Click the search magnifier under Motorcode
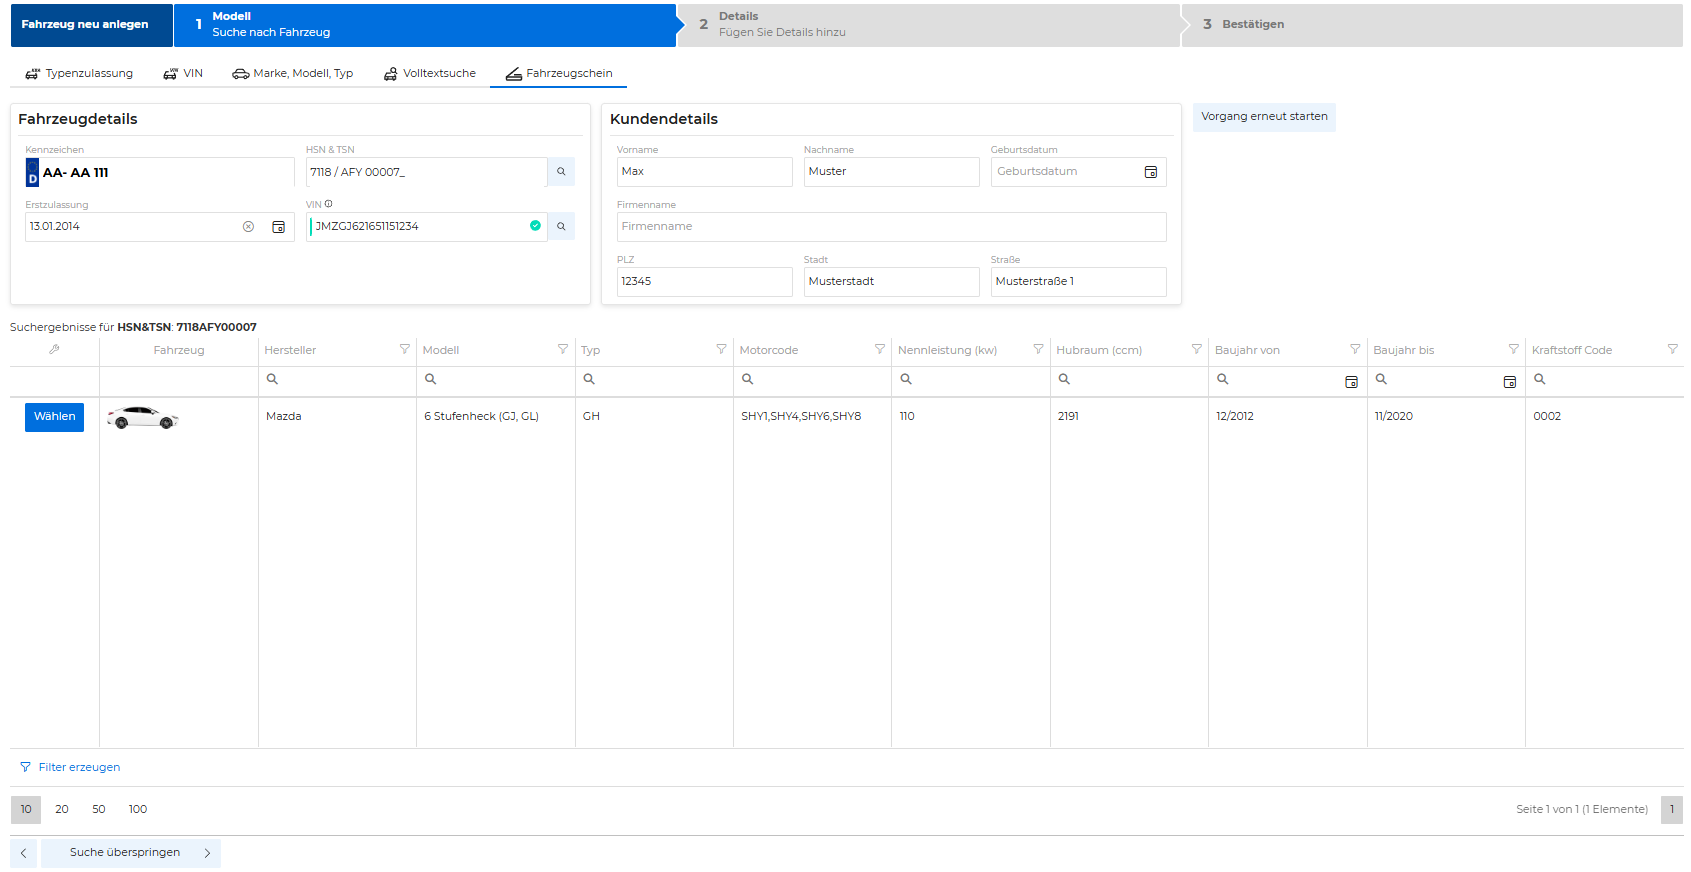Image resolution: width=1691 pixels, height=872 pixels. point(747,379)
